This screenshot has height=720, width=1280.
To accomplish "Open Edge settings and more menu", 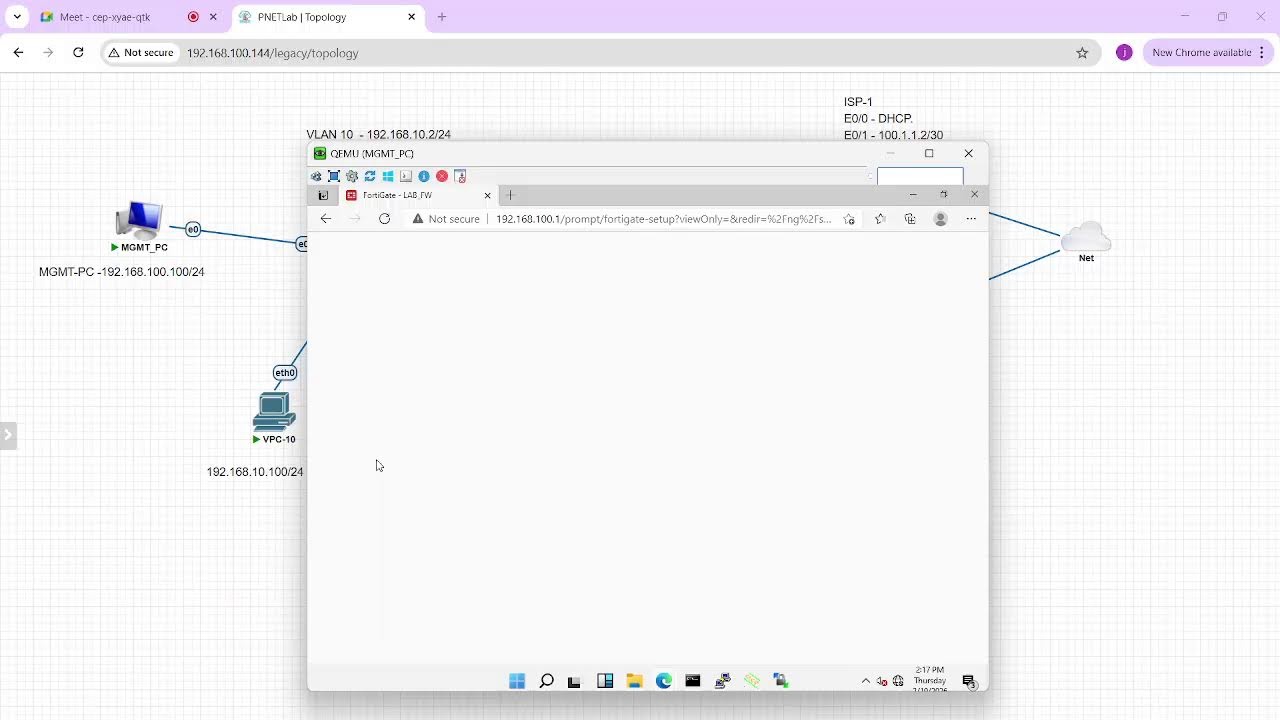I will click(x=971, y=219).
